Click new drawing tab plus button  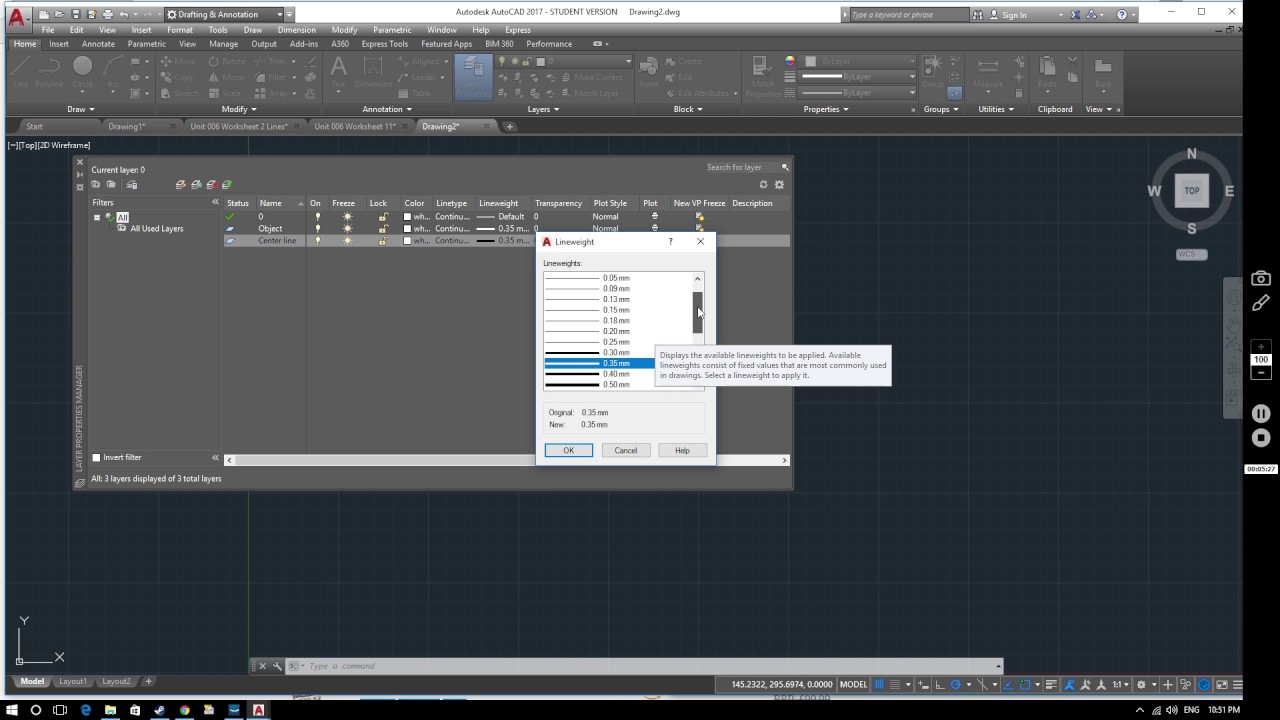coord(509,127)
